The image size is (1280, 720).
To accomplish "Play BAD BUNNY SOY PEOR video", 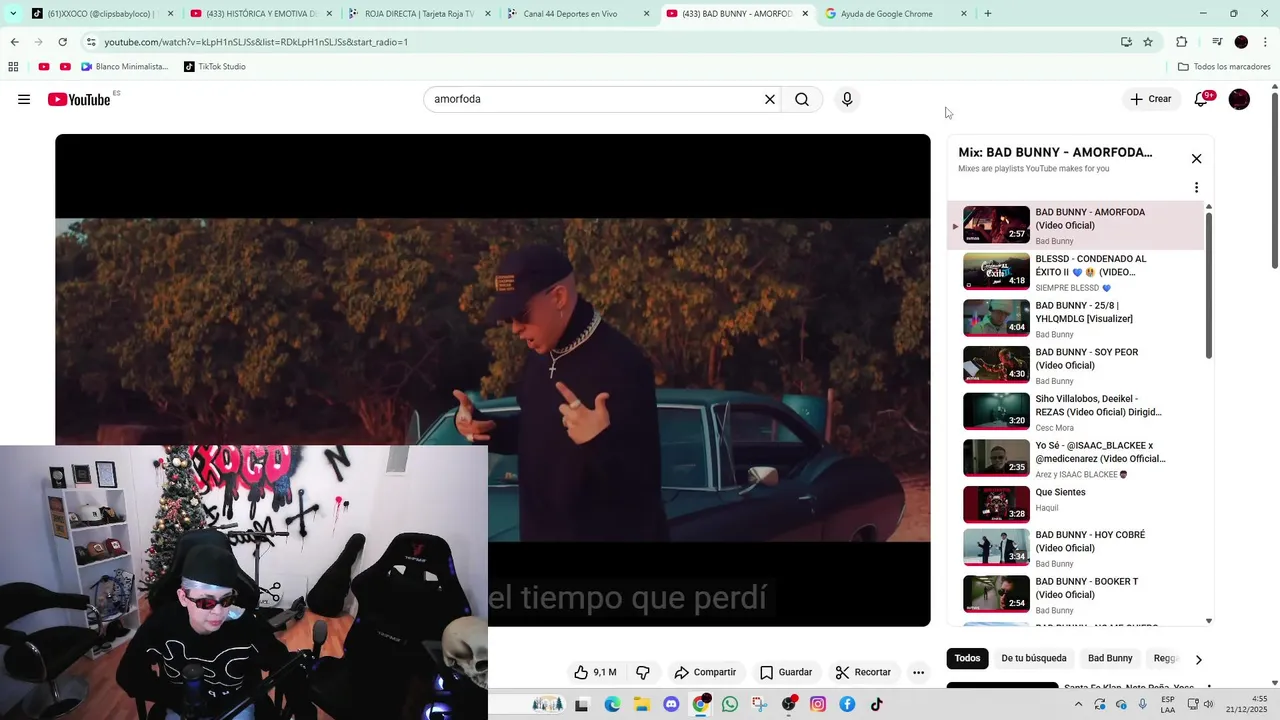I will [x=1075, y=365].
